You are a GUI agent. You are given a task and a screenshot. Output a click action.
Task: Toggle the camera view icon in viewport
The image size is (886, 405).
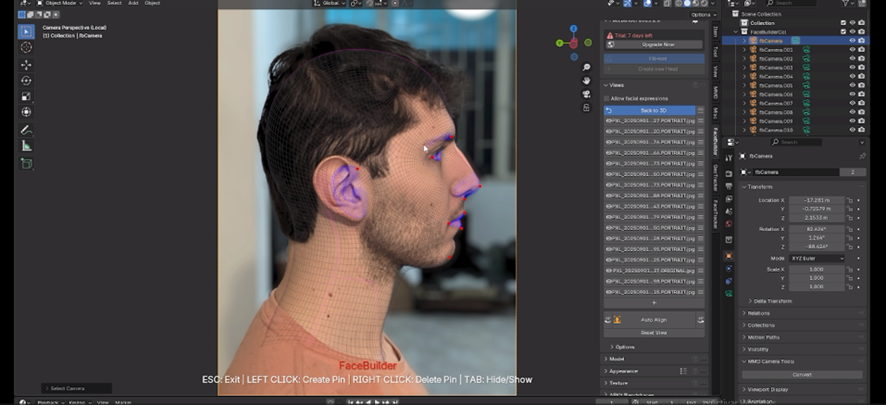[x=587, y=94]
